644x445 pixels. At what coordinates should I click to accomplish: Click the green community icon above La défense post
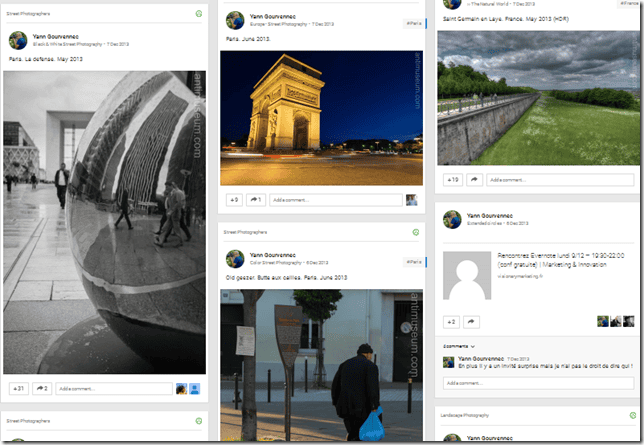(x=199, y=14)
